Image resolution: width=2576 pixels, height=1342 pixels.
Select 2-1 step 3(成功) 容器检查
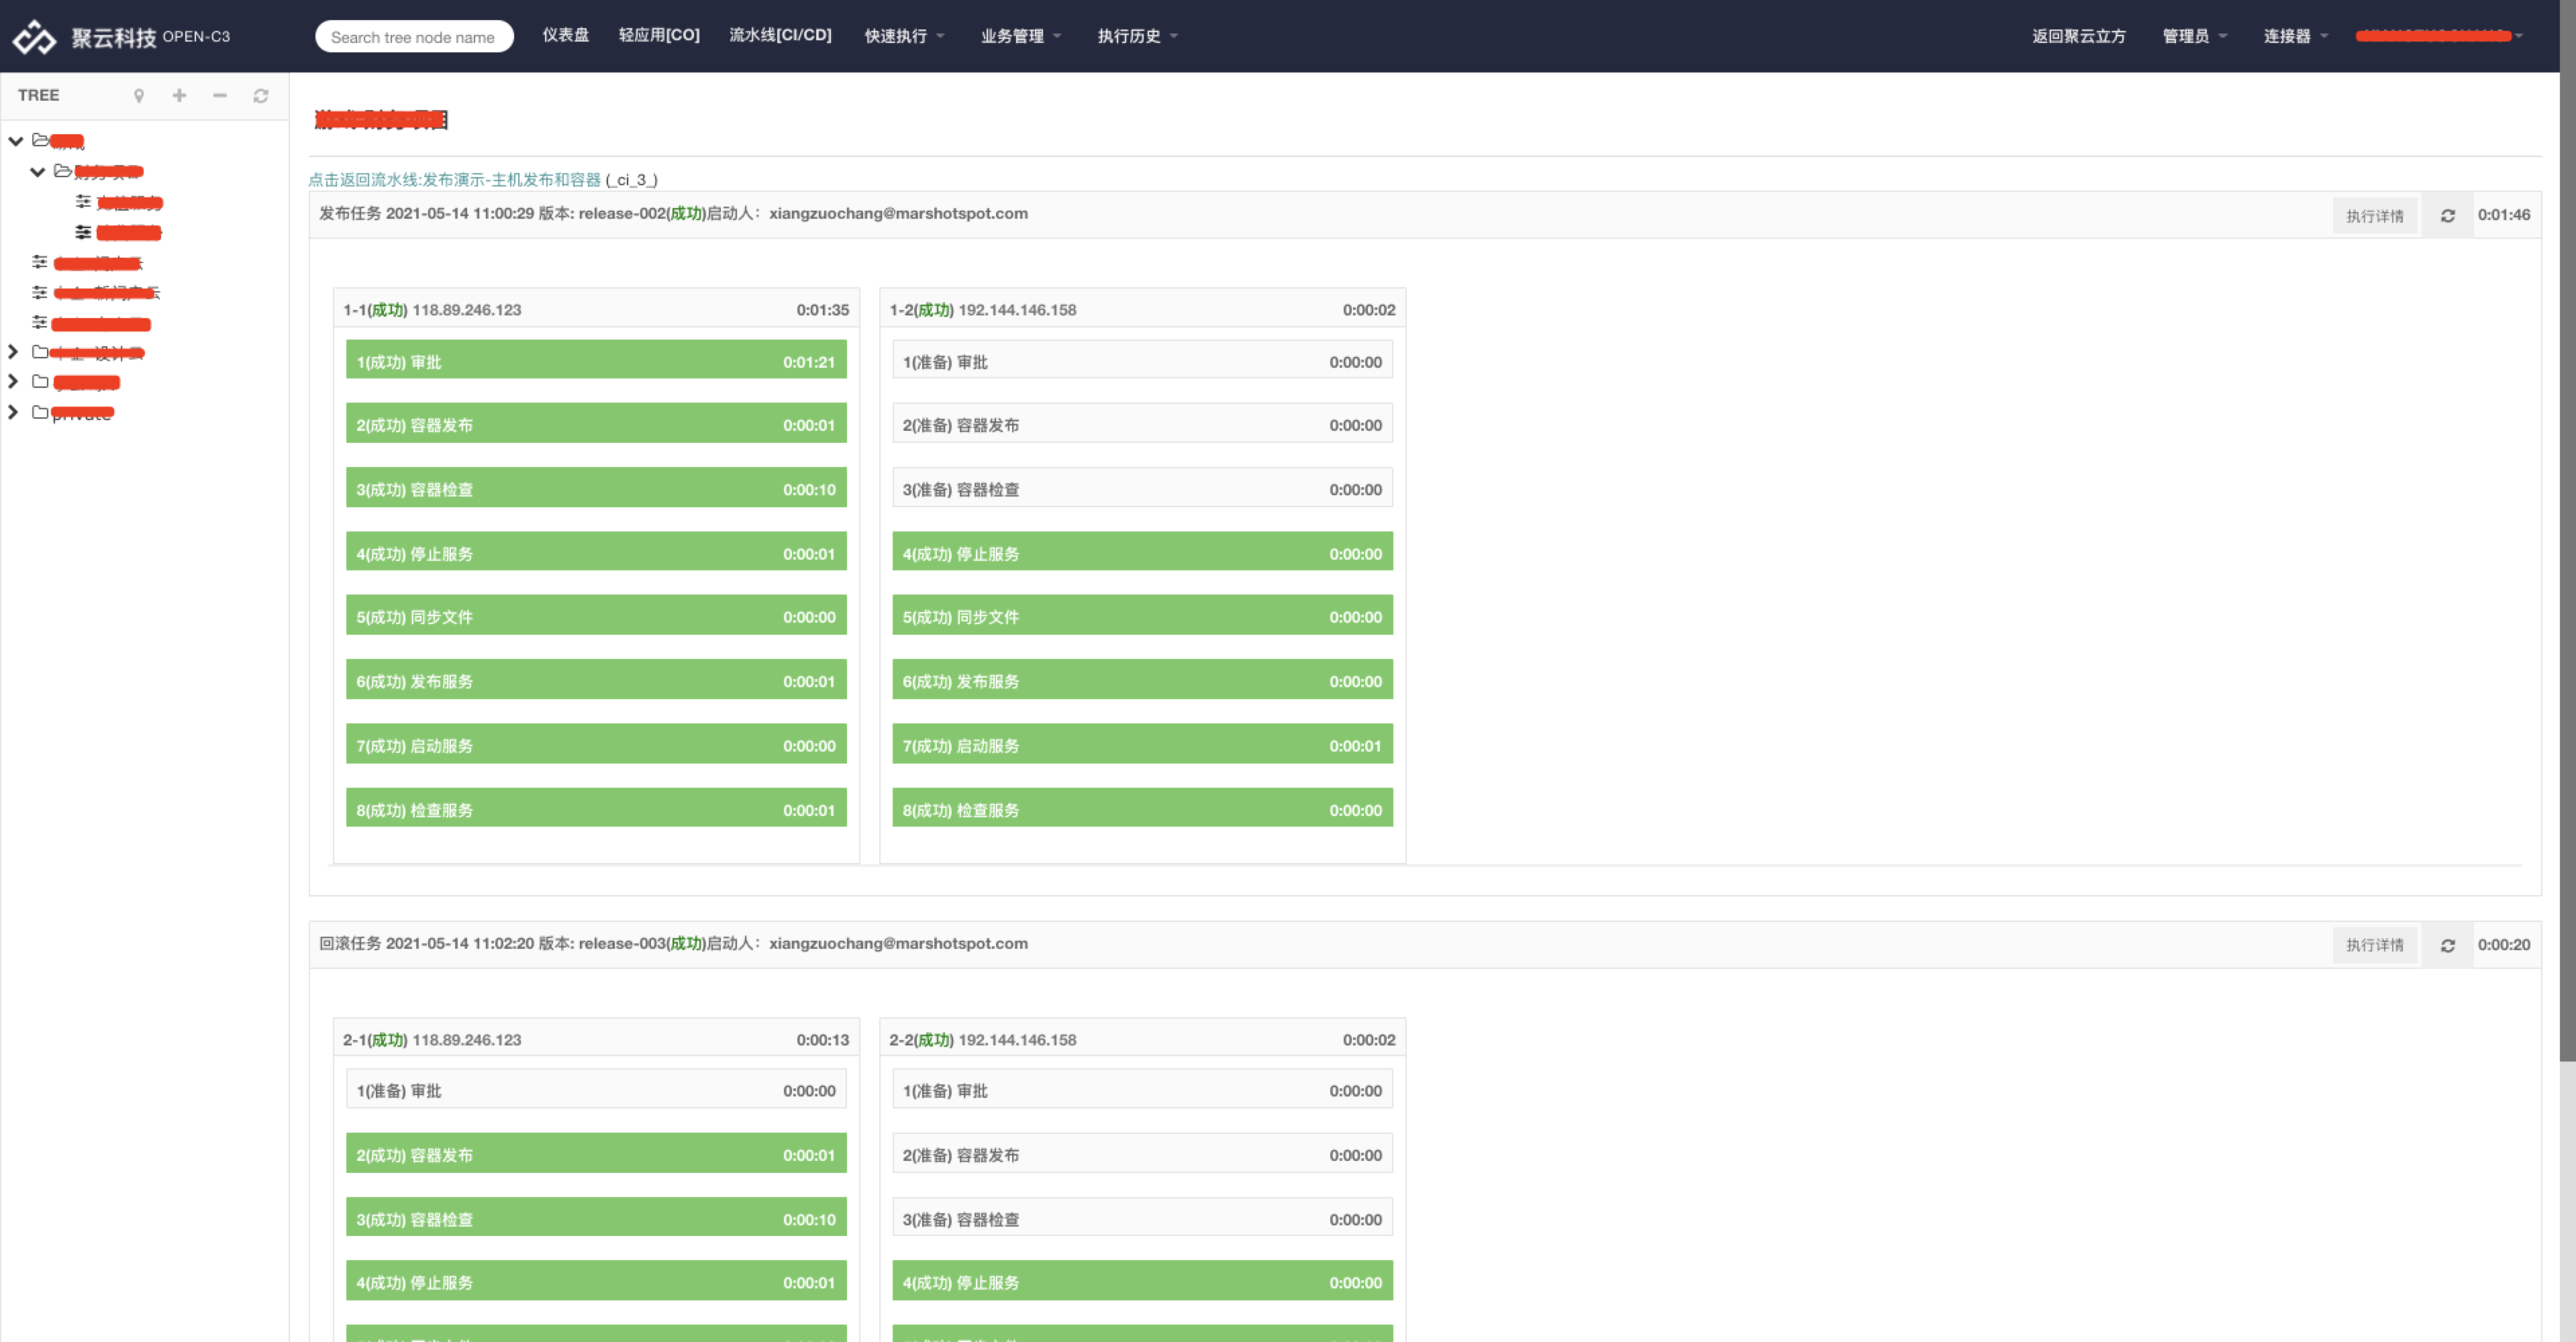pos(596,1218)
